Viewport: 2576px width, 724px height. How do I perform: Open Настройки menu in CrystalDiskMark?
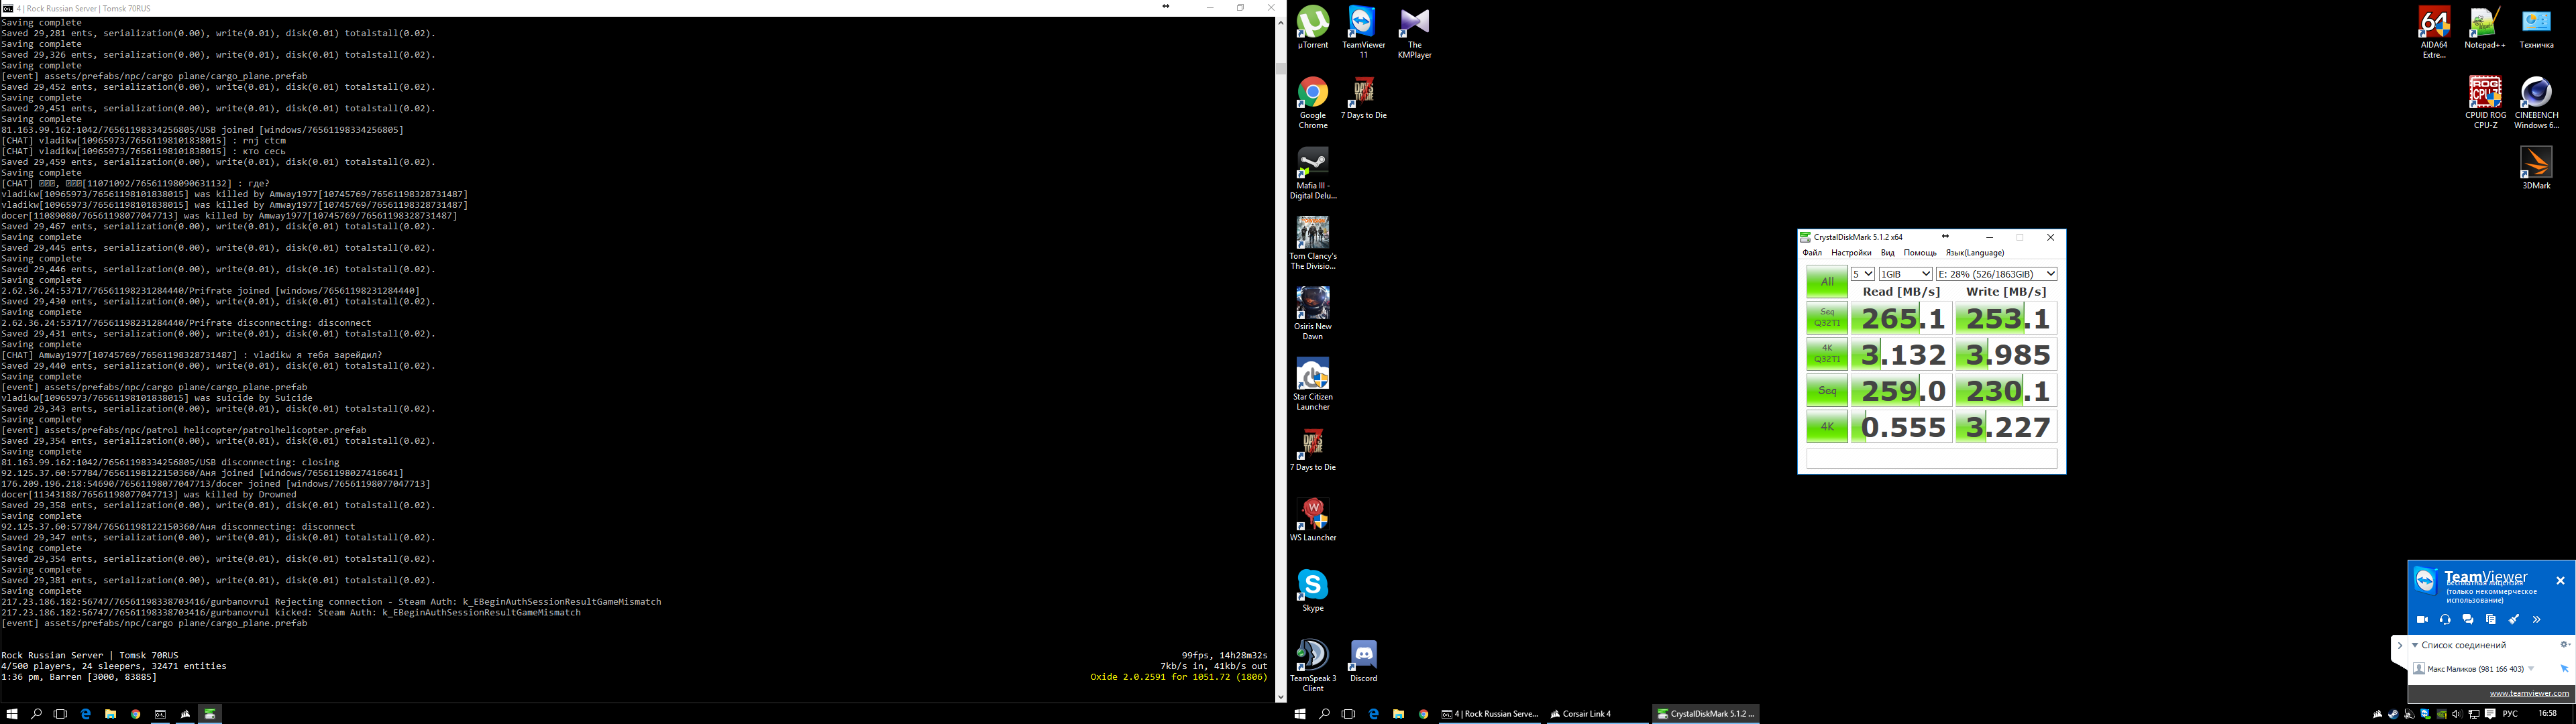pos(1851,253)
